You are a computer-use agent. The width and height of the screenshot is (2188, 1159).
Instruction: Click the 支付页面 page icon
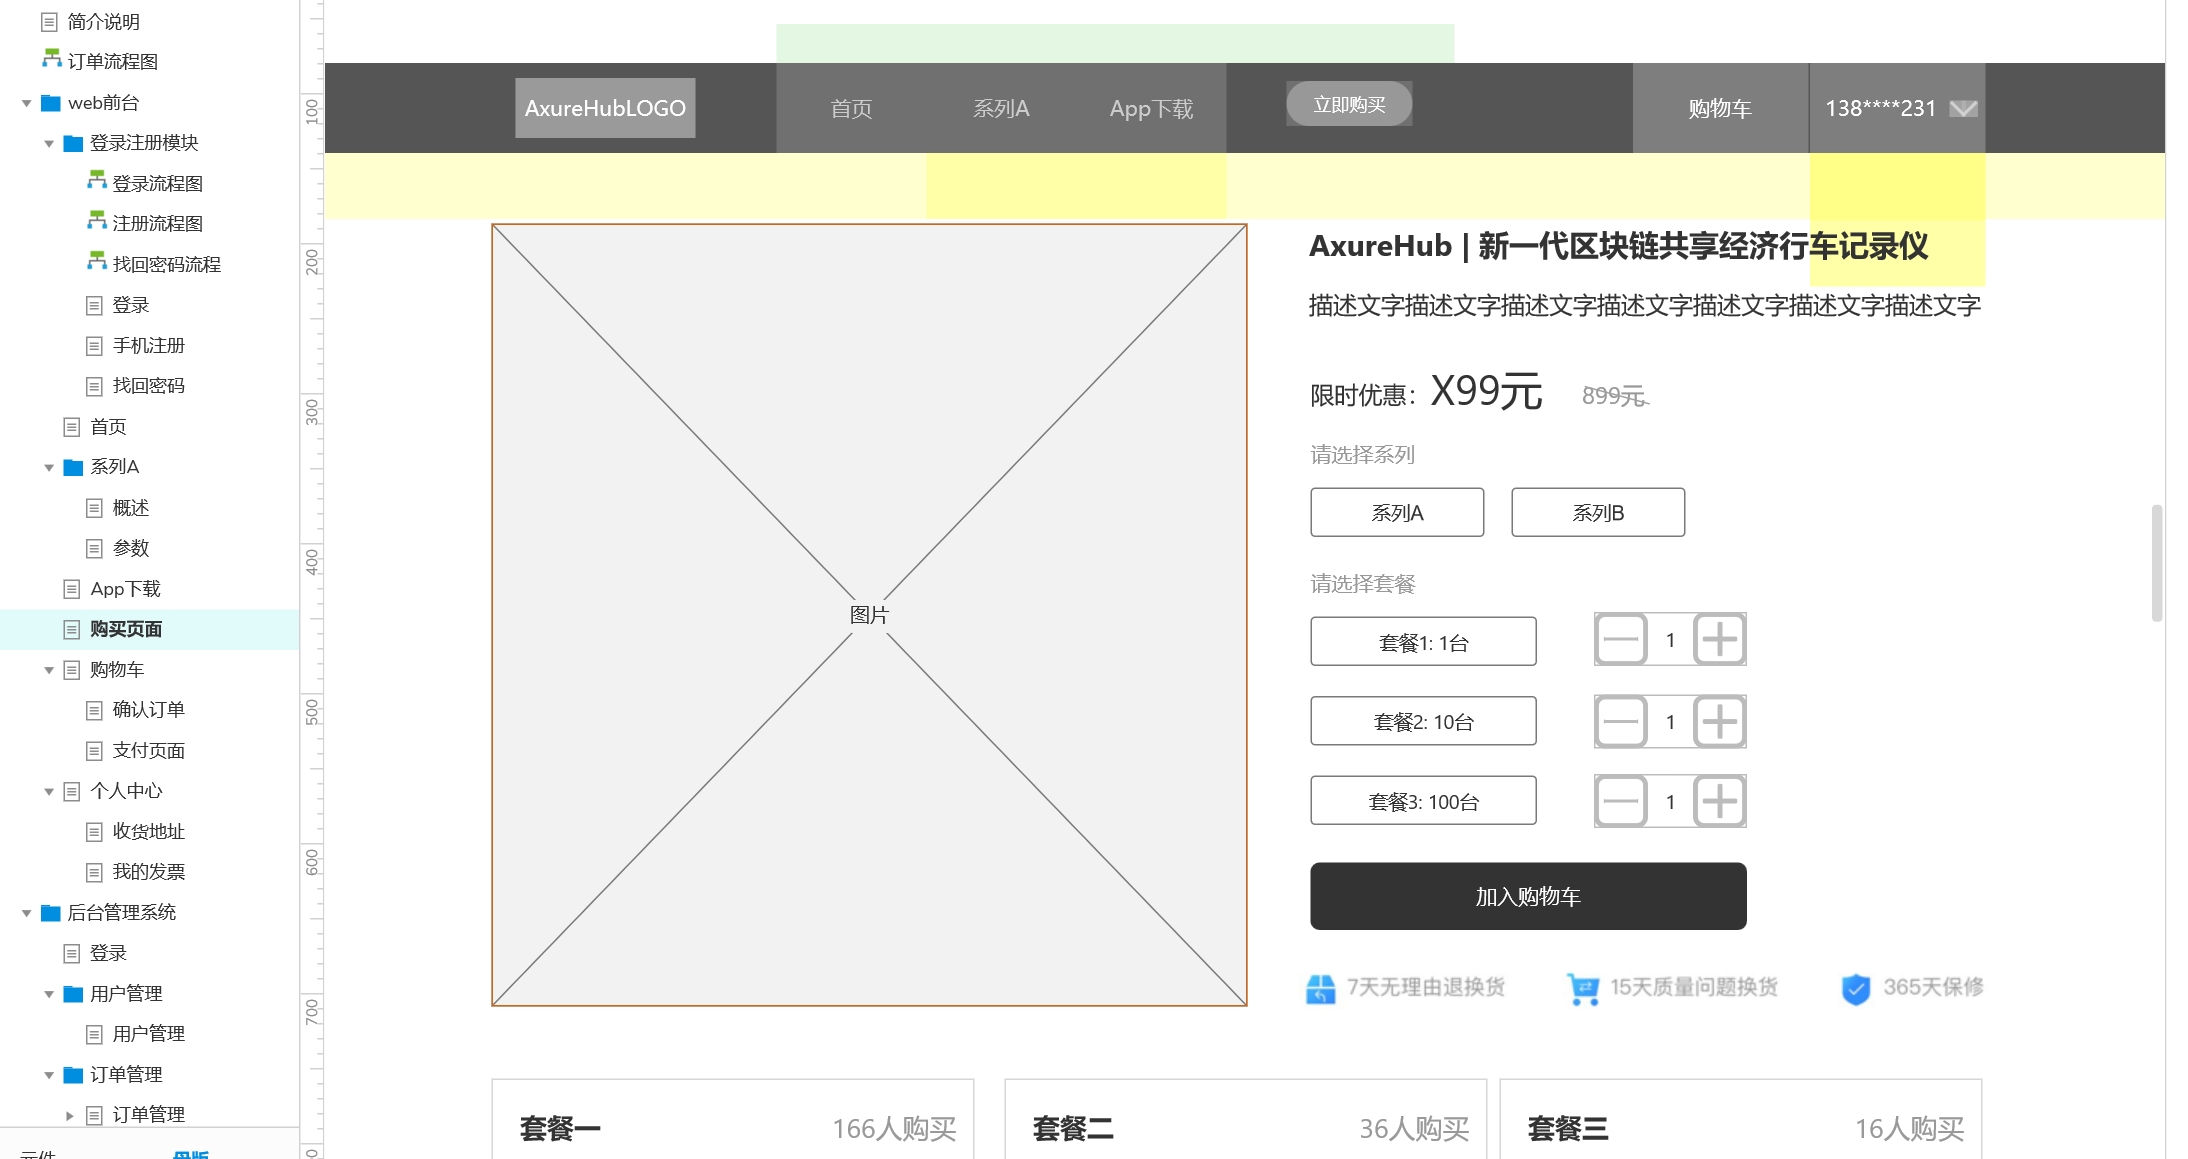pos(94,751)
